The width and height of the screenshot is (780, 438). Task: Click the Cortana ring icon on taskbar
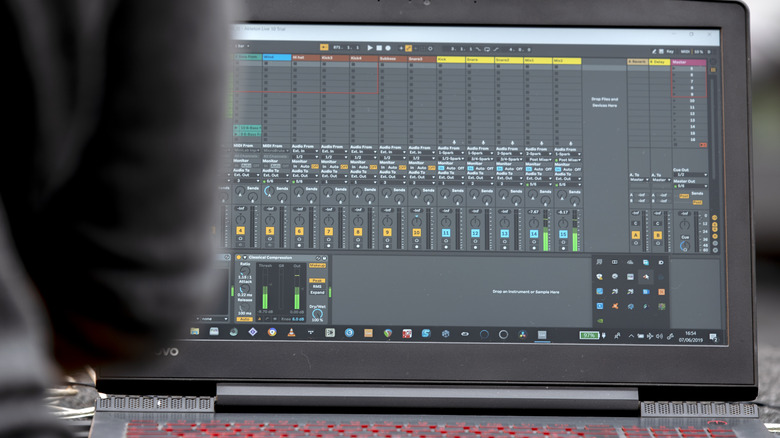[x=503, y=334]
